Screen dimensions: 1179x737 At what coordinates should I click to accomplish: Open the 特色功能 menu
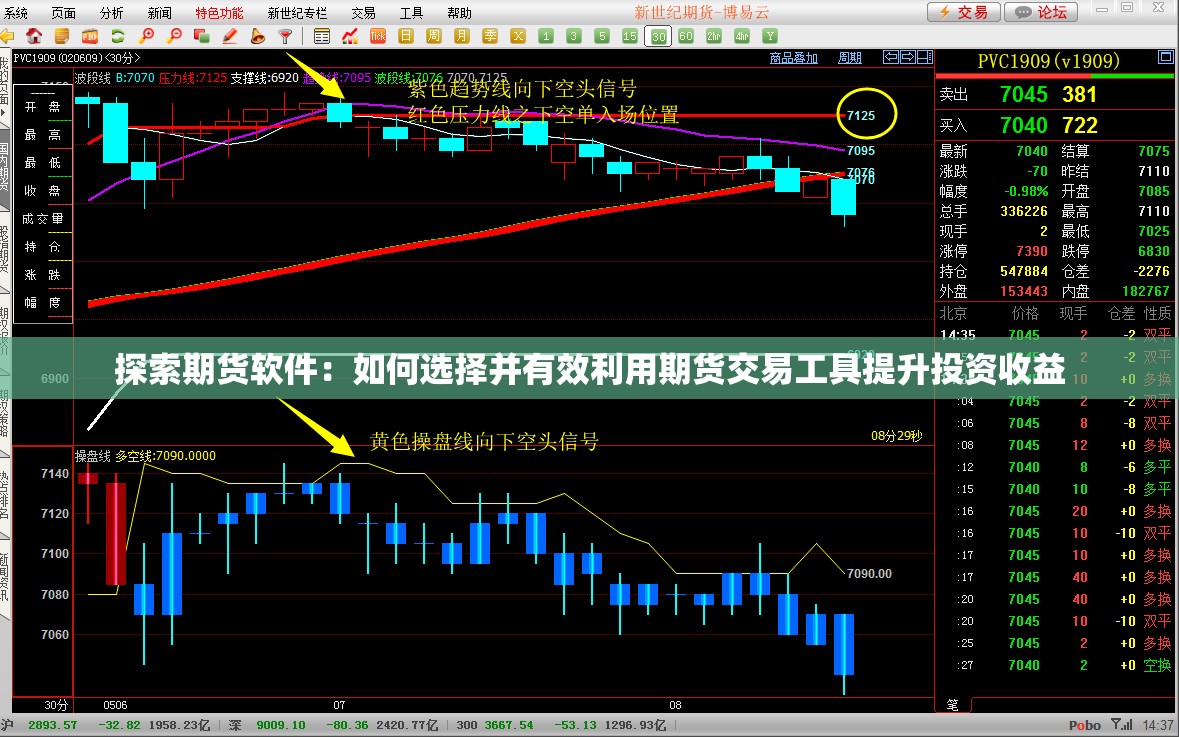(x=220, y=13)
